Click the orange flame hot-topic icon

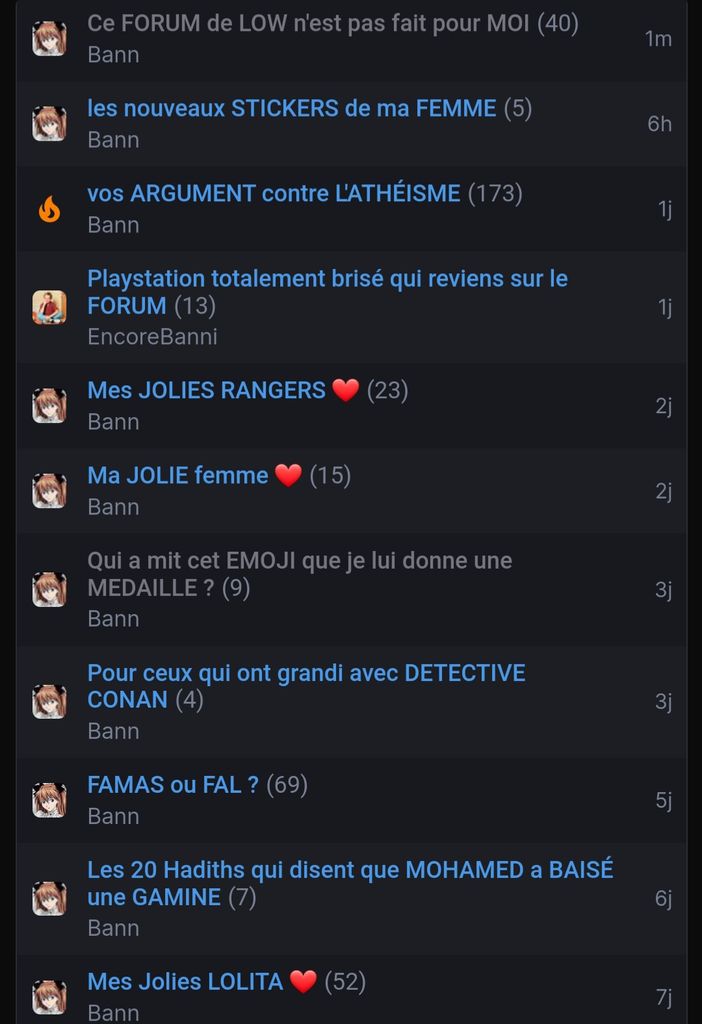pos(50,209)
